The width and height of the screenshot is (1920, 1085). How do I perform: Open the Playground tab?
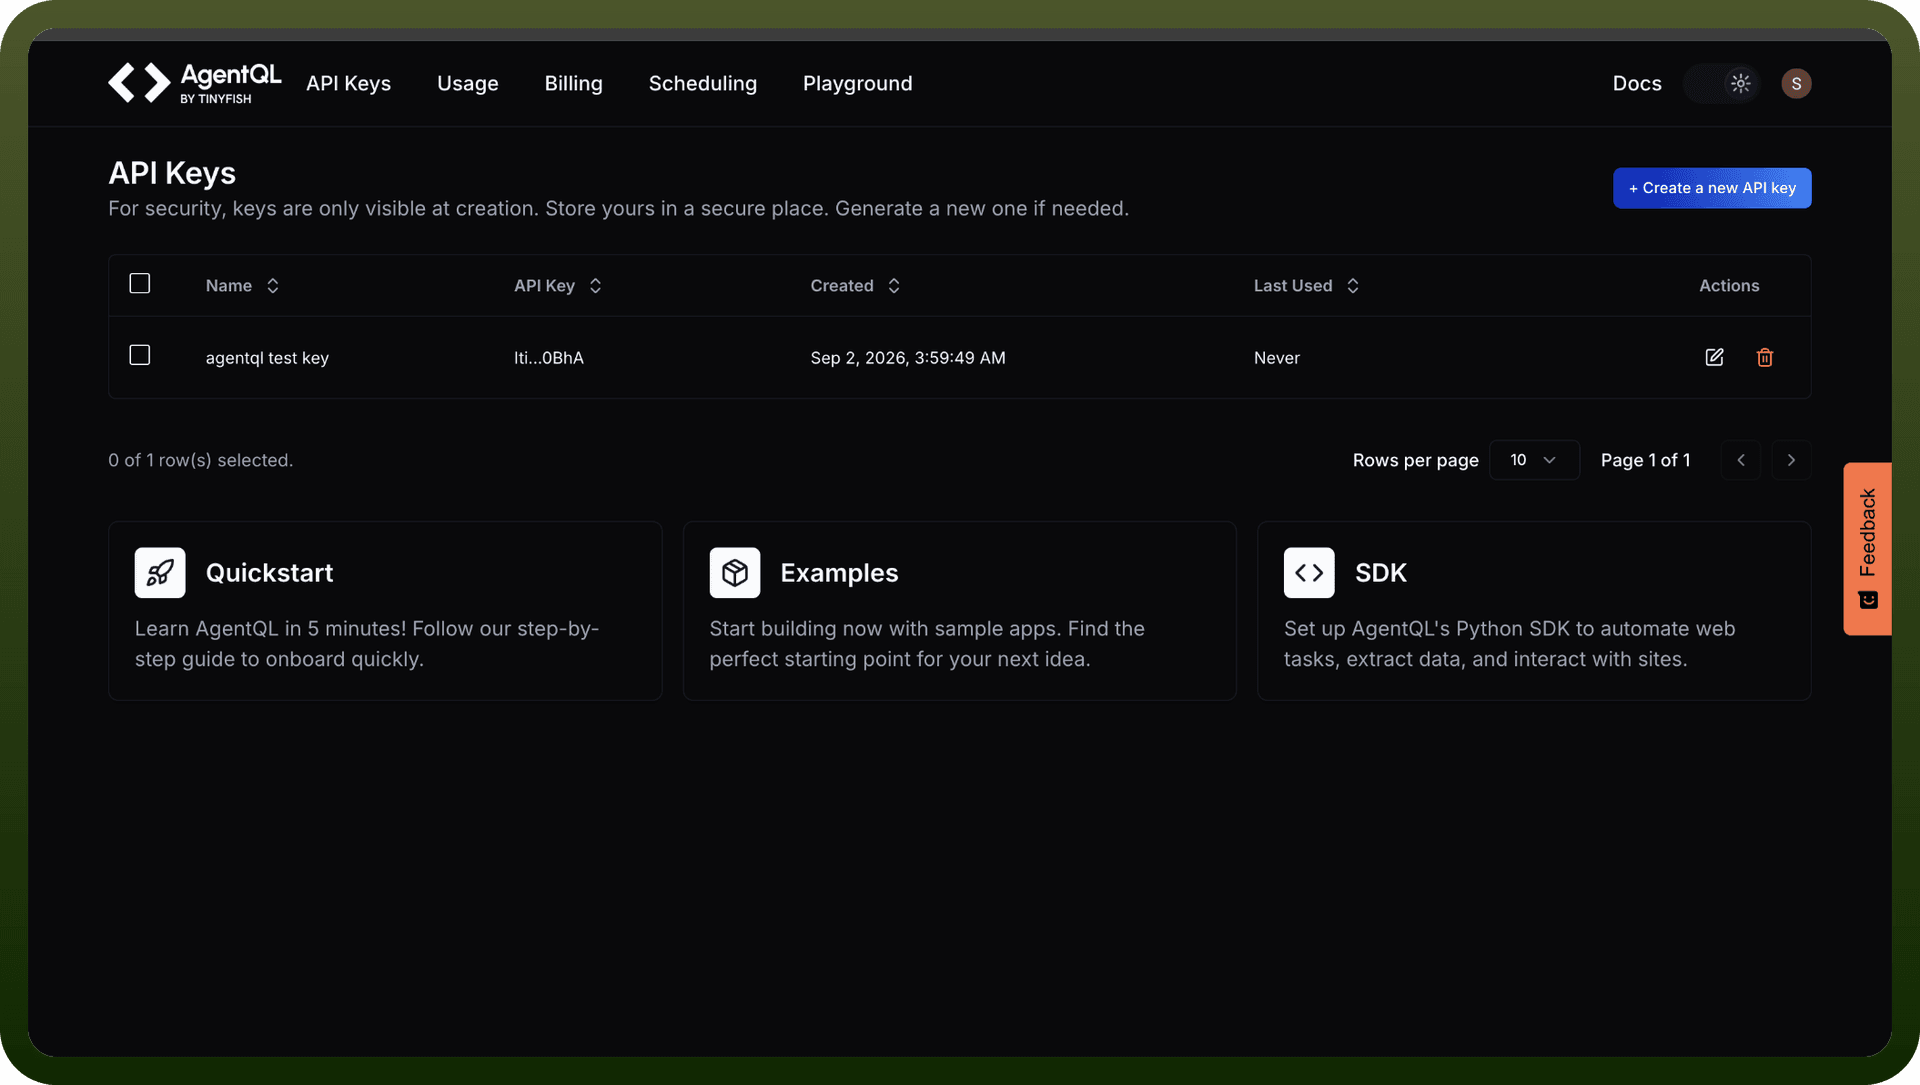pos(858,83)
